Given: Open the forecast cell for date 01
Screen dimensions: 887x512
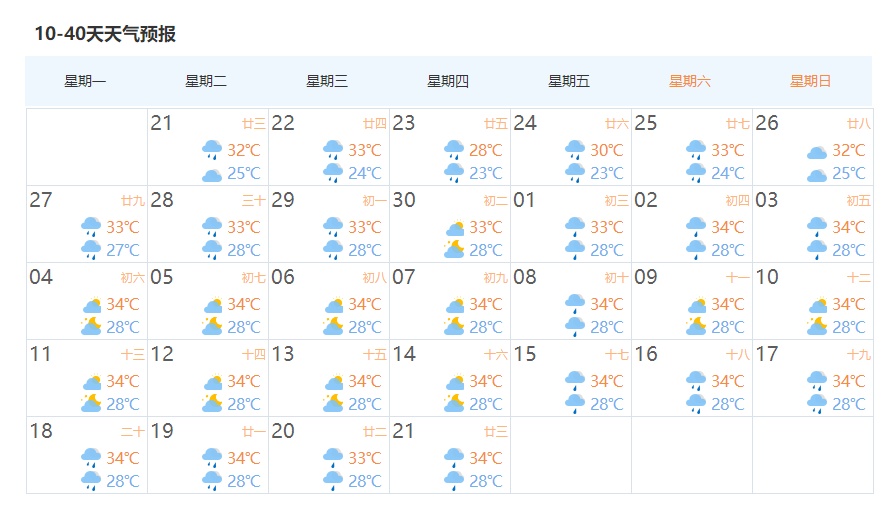Looking at the screenshot, I should 571,224.
